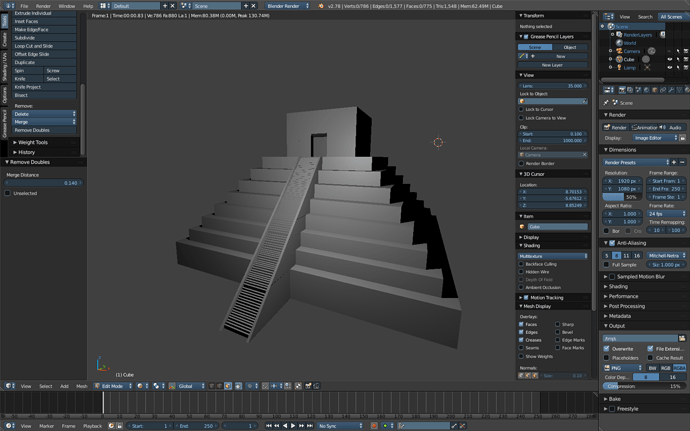Click the Subdivide button
Image resolution: width=690 pixels, height=431 pixels.
tap(44, 38)
